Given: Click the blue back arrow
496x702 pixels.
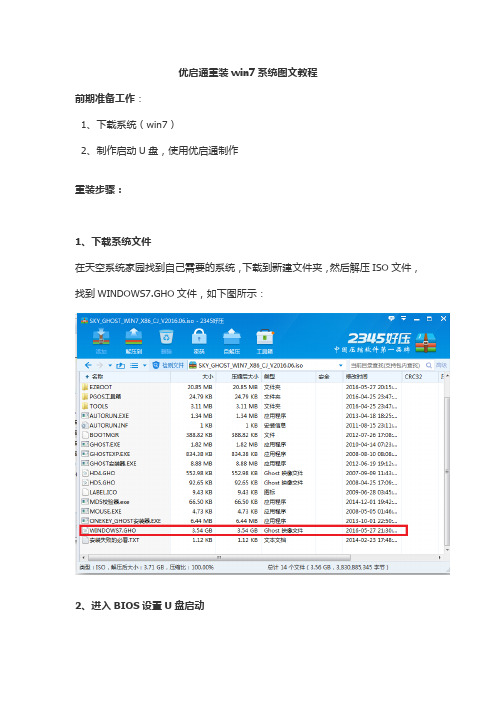Looking at the screenshot, I should point(88,365).
